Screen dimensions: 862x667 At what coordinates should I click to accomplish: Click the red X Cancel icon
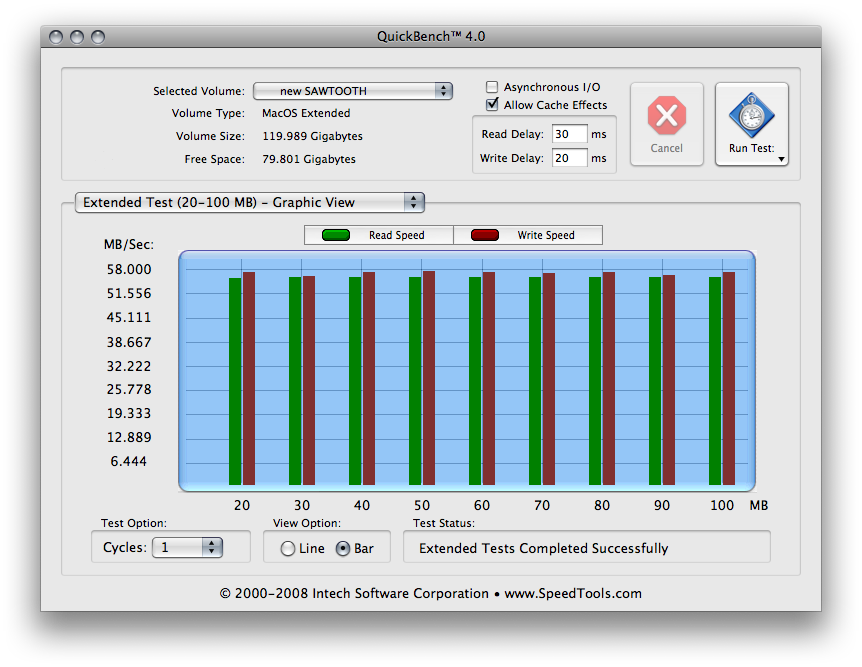tap(666, 115)
